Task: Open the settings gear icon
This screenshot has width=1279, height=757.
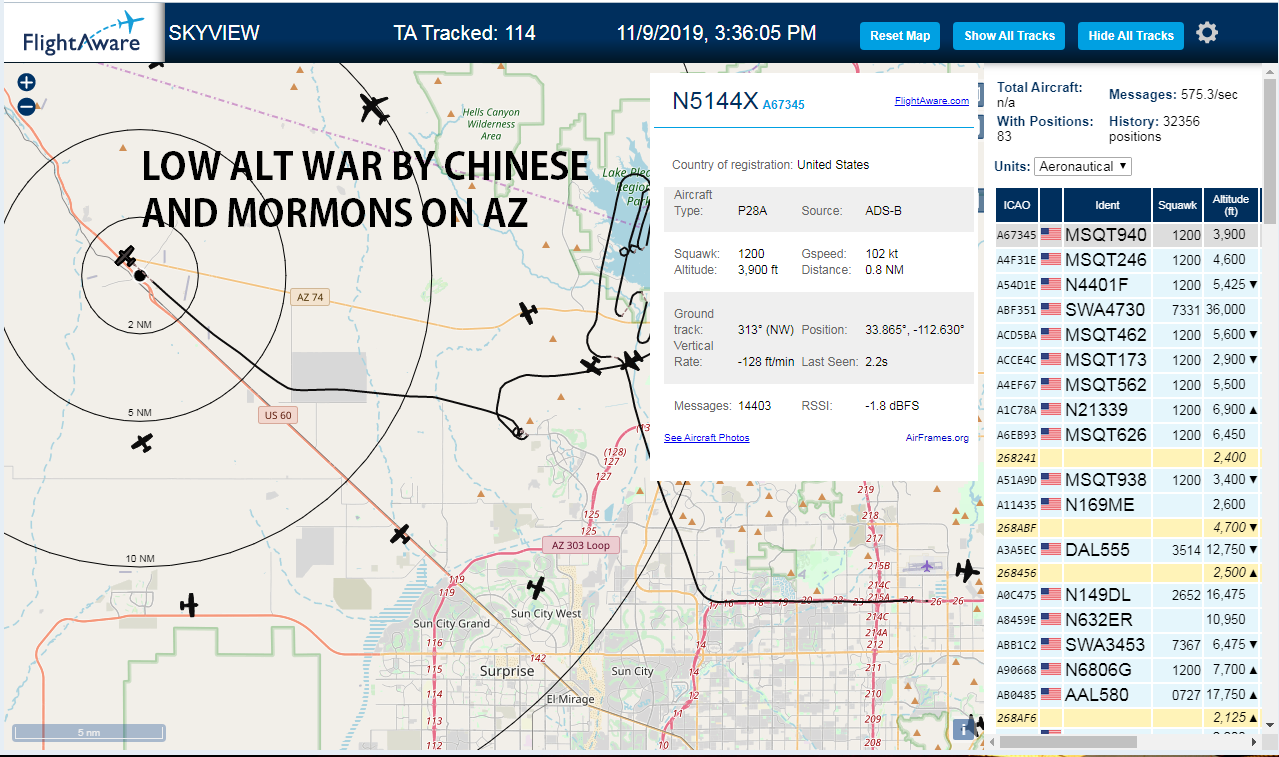Action: coord(1207,33)
